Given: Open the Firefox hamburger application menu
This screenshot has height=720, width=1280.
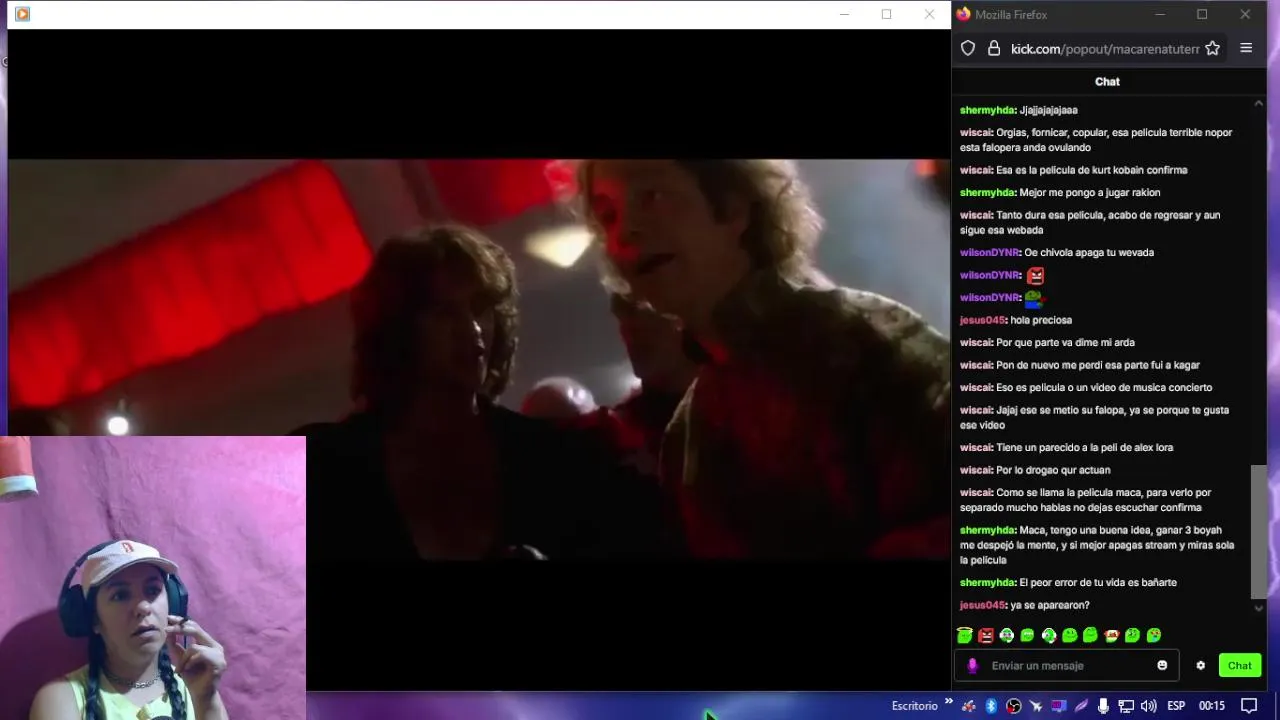Looking at the screenshot, I should pos(1246,48).
